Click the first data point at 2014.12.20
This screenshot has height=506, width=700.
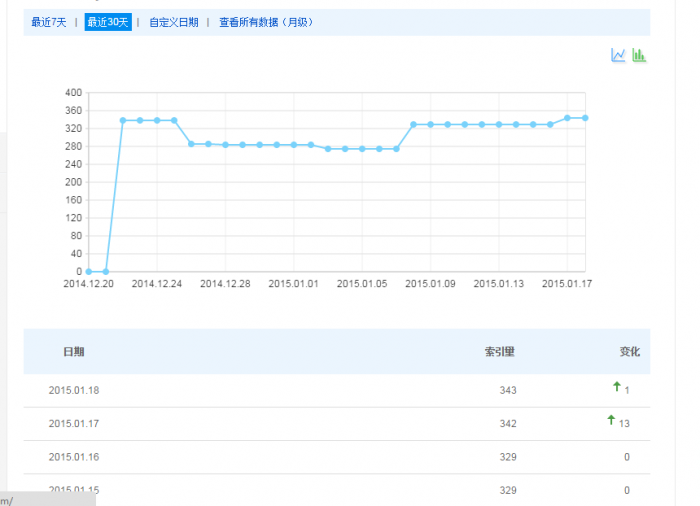pyautogui.click(x=89, y=271)
